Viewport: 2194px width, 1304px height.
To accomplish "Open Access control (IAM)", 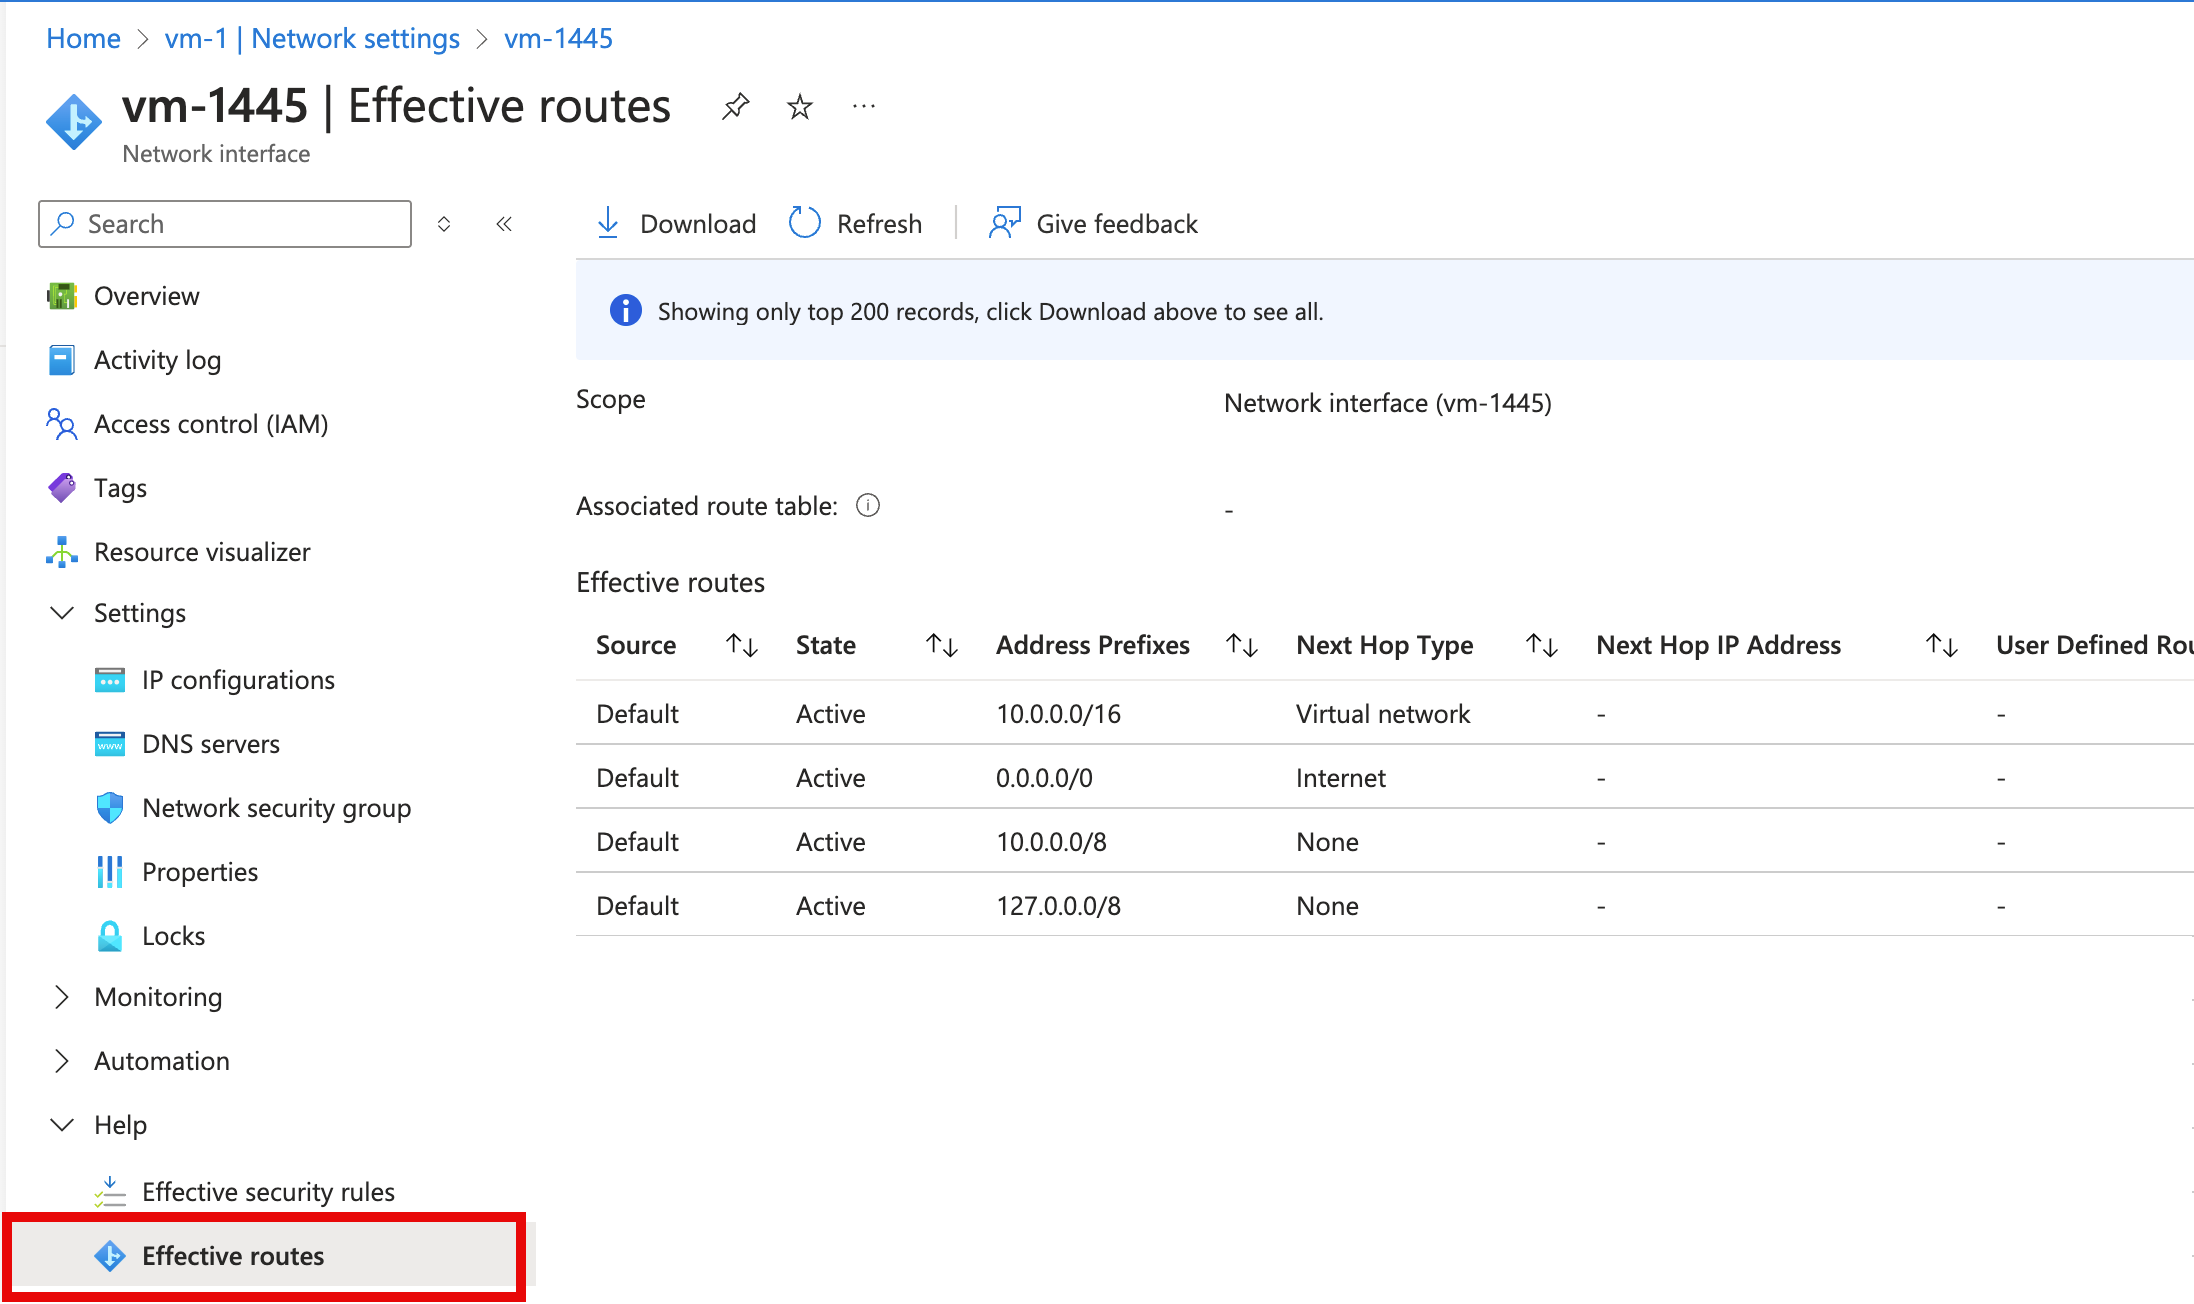I will pos(211,424).
